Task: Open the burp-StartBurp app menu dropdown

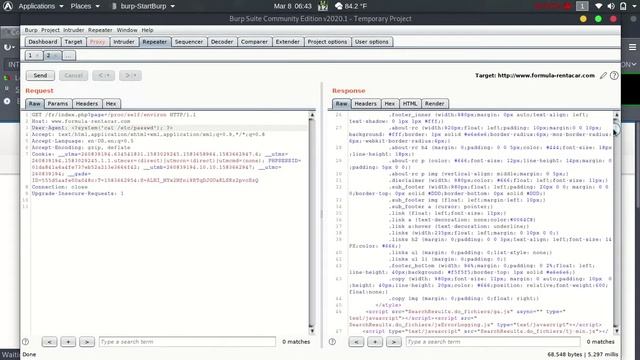Action: point(143,6)
